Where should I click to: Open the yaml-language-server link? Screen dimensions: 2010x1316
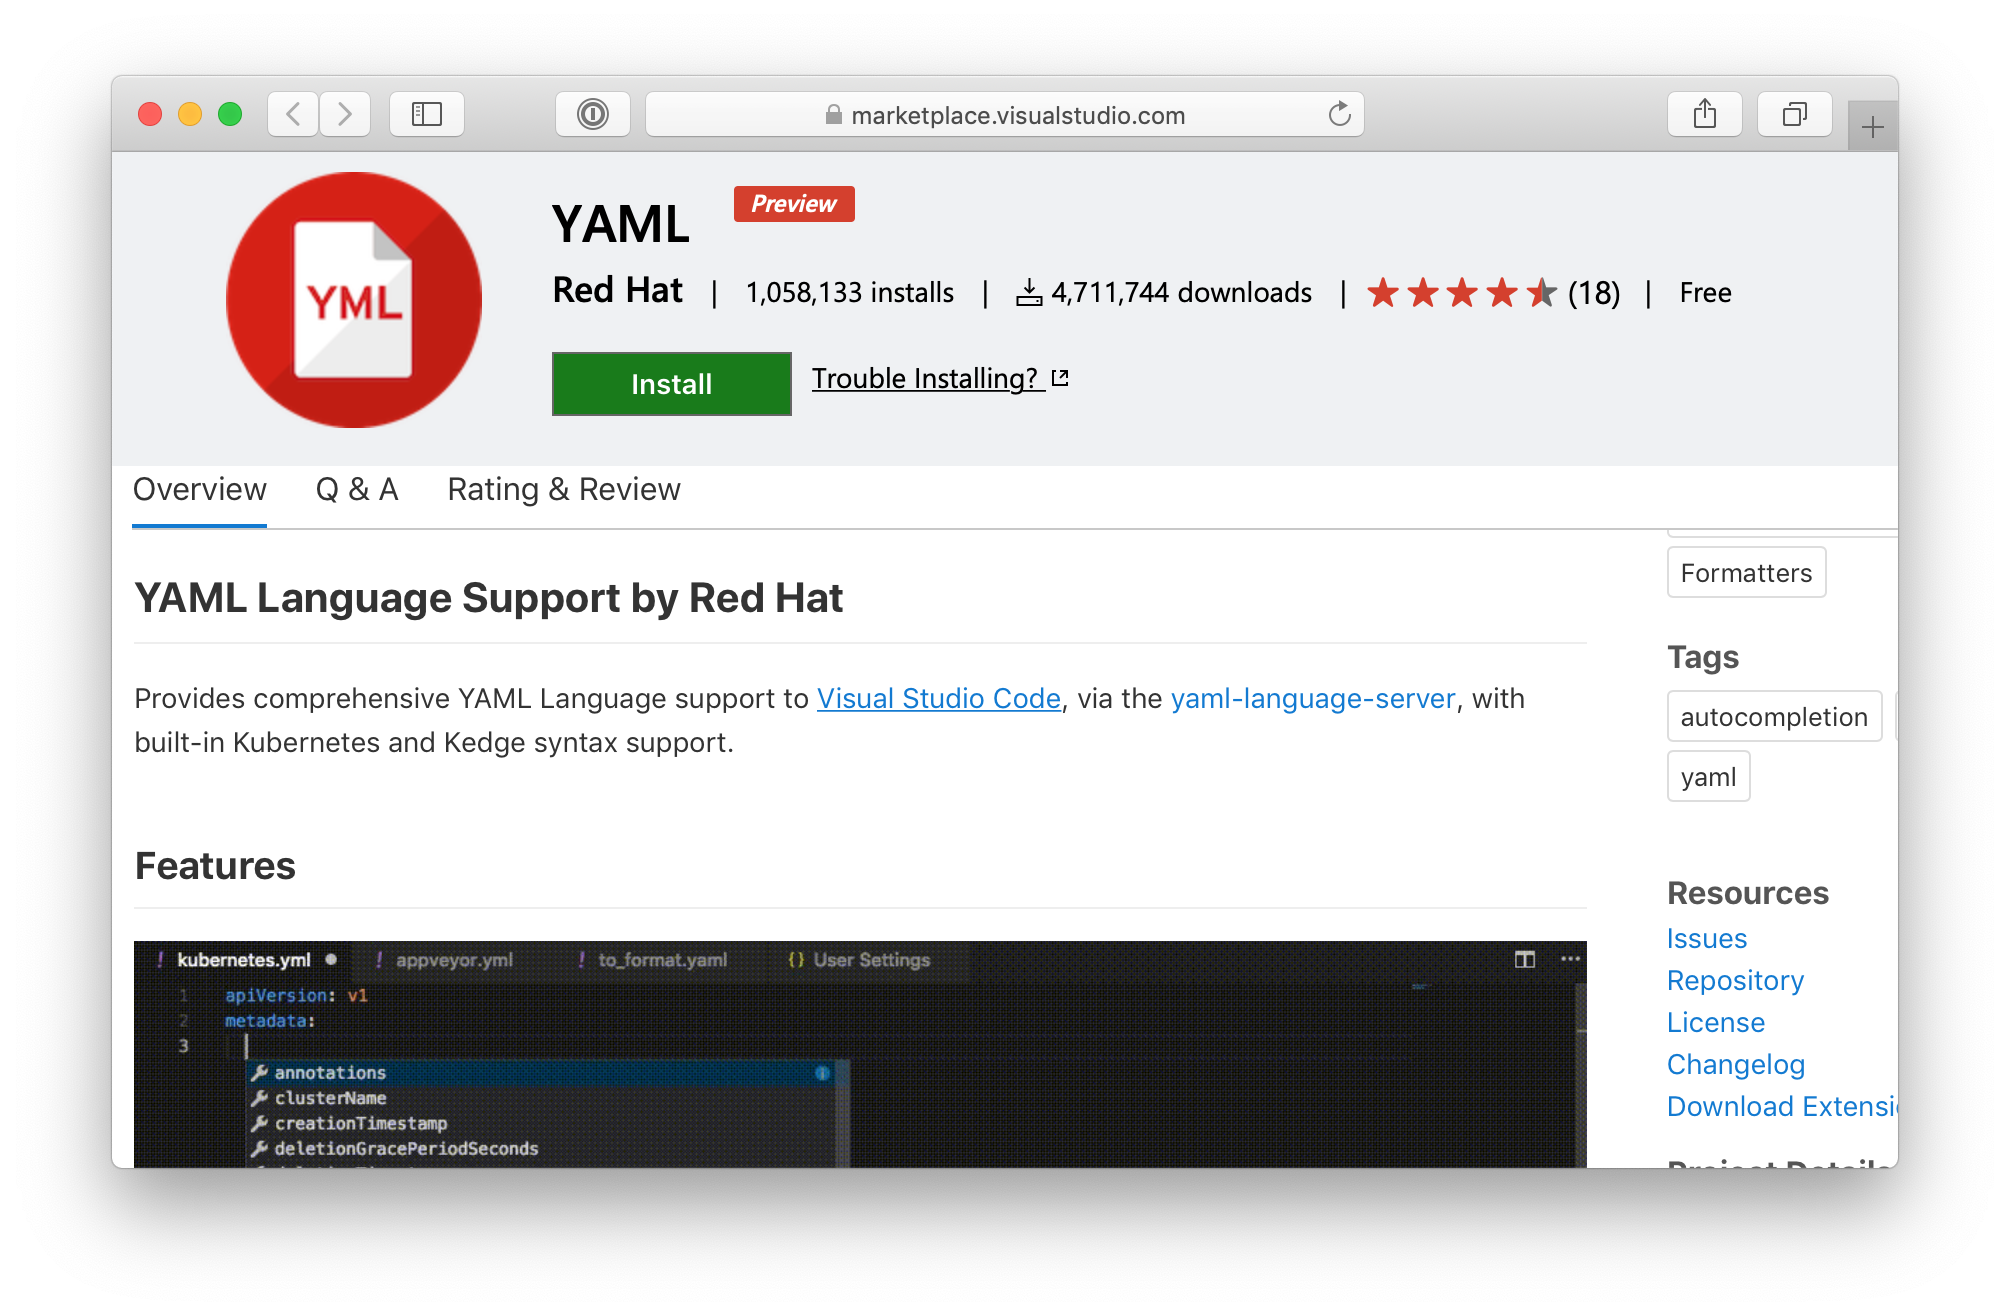(x=1312, y=698)
